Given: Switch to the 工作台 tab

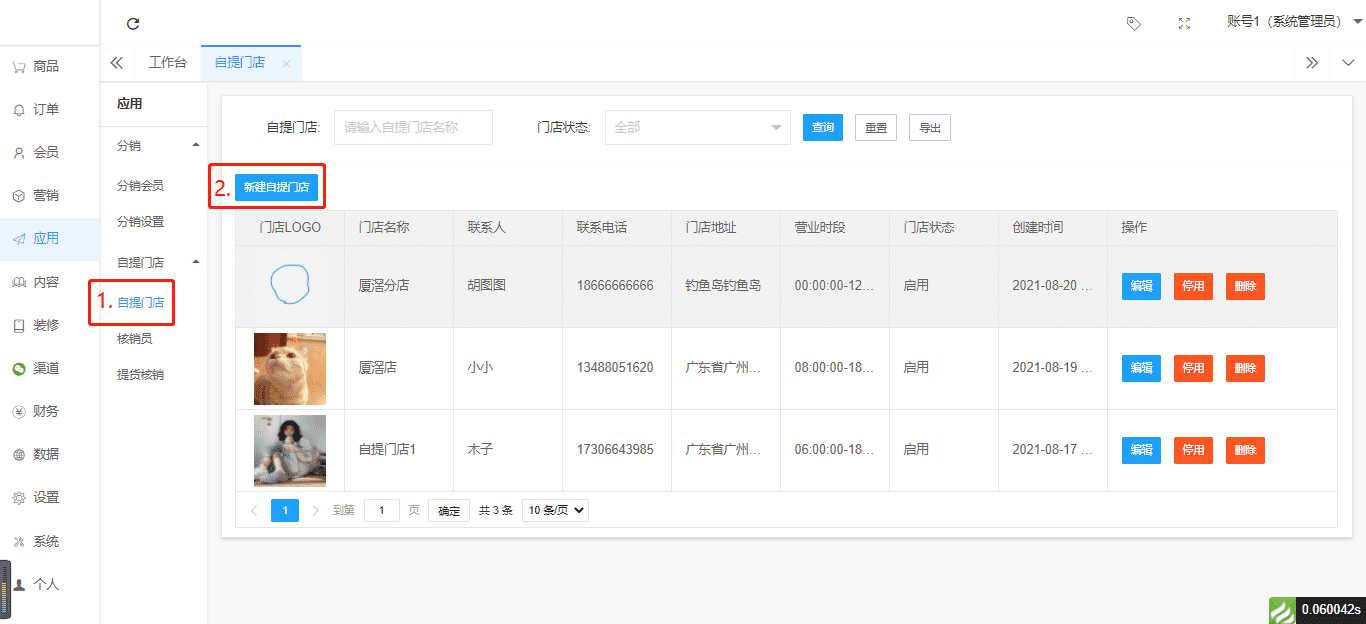Looking at the screenshot, I should [x=167, y=63].
